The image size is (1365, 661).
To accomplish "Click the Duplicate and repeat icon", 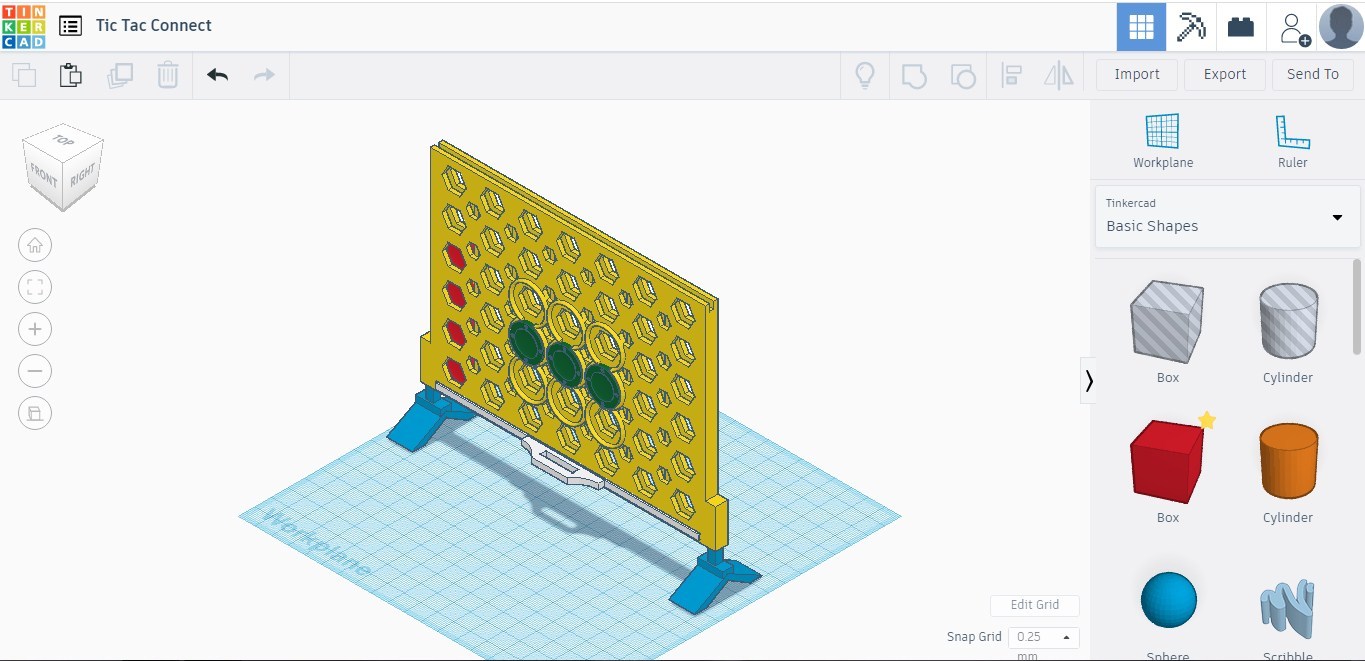I will [x=120, y=75].
